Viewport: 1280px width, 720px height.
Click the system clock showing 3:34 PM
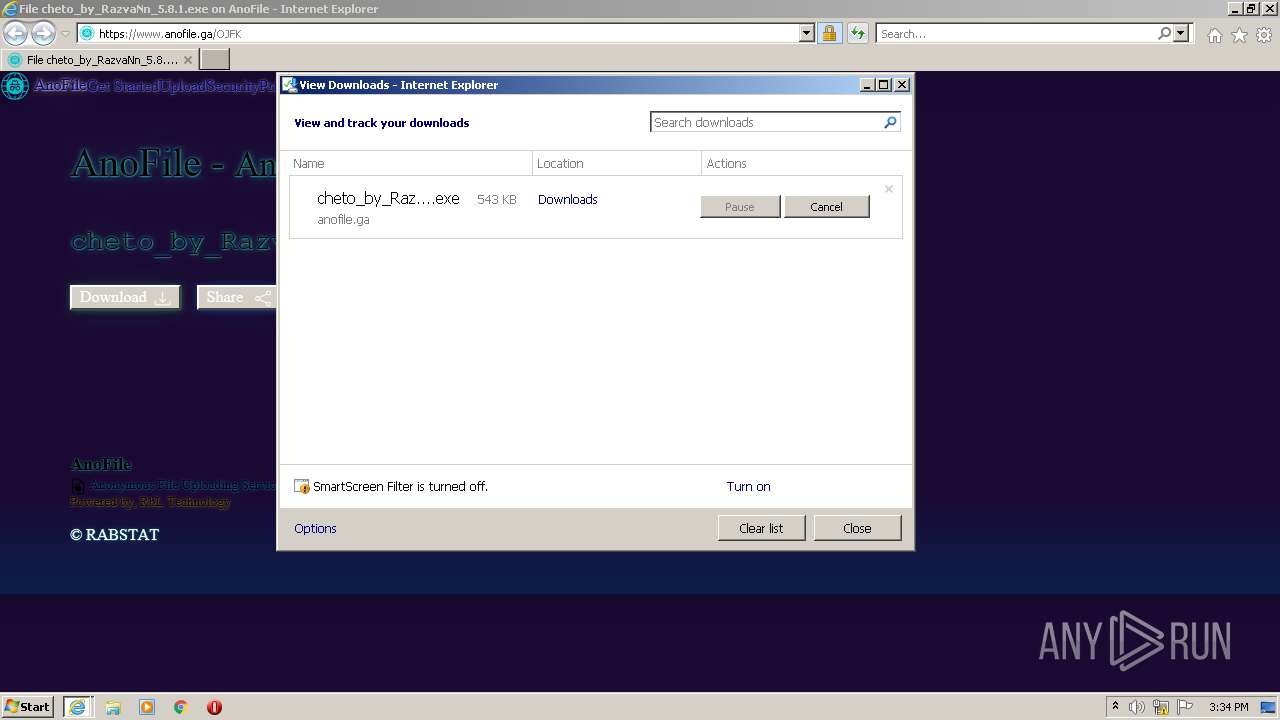(1228, 707)
